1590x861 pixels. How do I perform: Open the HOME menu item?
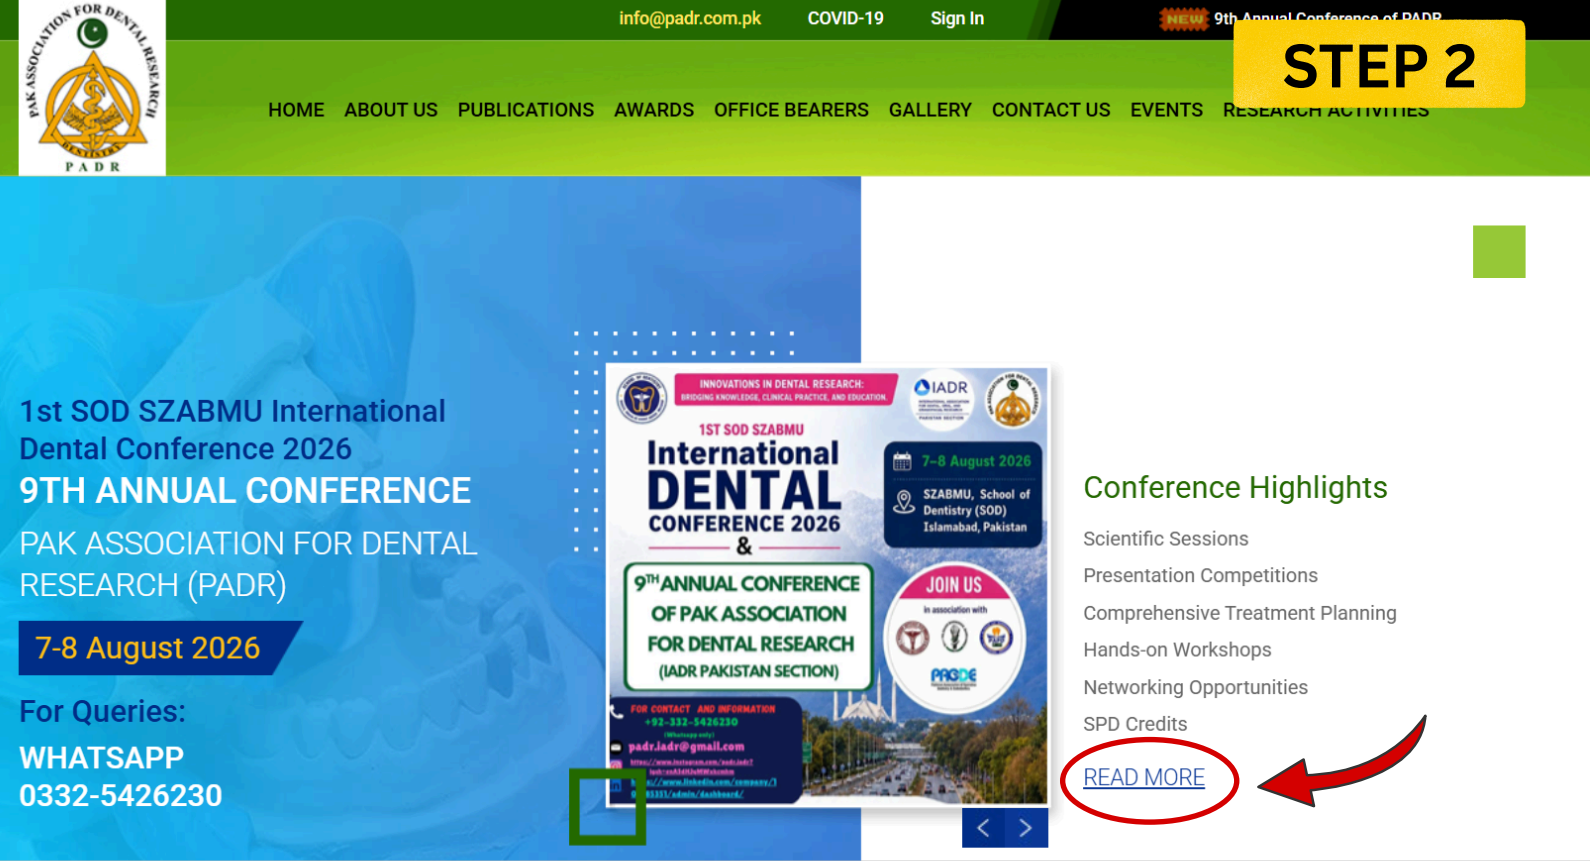click(296, 110)
